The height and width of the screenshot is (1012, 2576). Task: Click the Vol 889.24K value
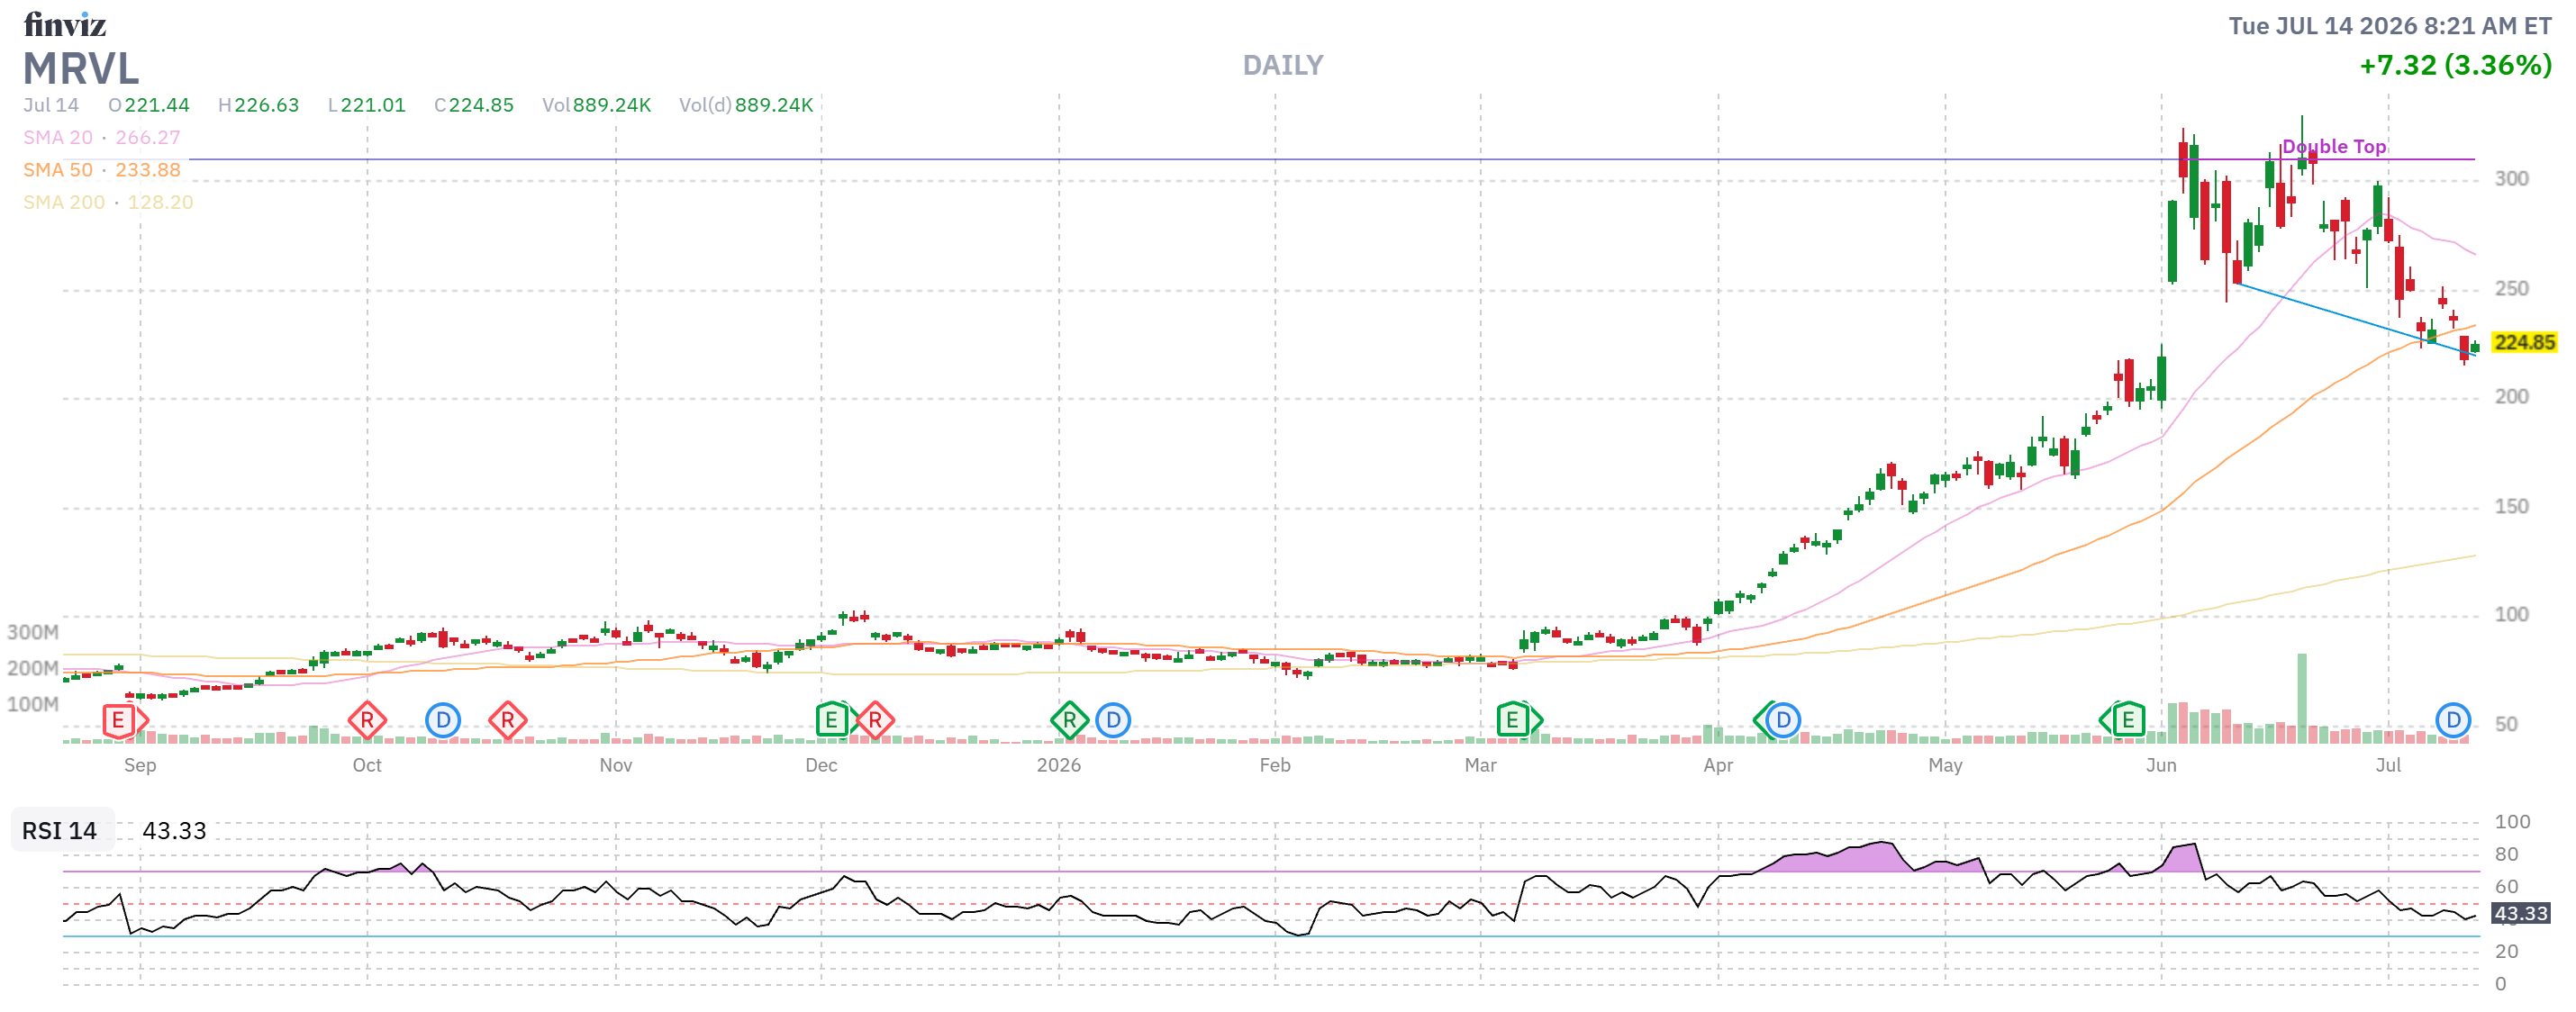tap(612, 105)
